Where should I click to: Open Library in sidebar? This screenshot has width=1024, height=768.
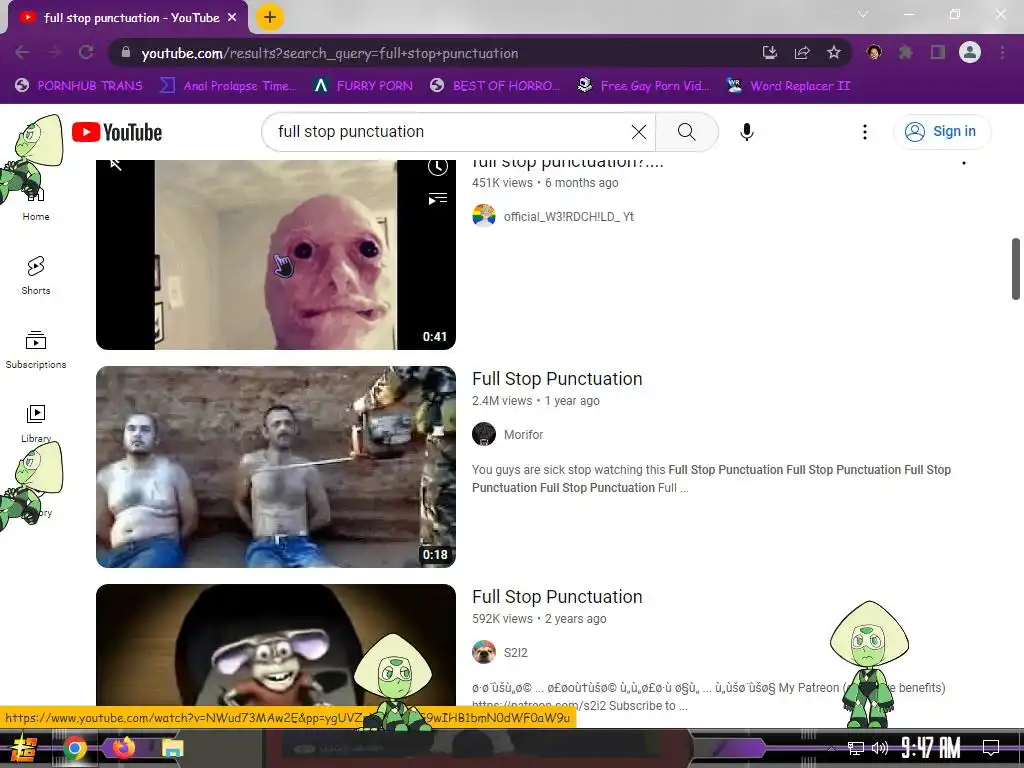(x=36, y=423)
